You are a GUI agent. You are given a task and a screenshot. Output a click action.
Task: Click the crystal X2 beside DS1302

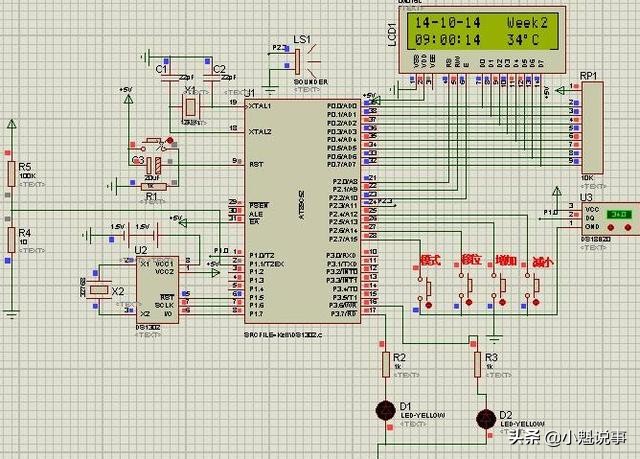pyautogui.click(x=99, y=290)
